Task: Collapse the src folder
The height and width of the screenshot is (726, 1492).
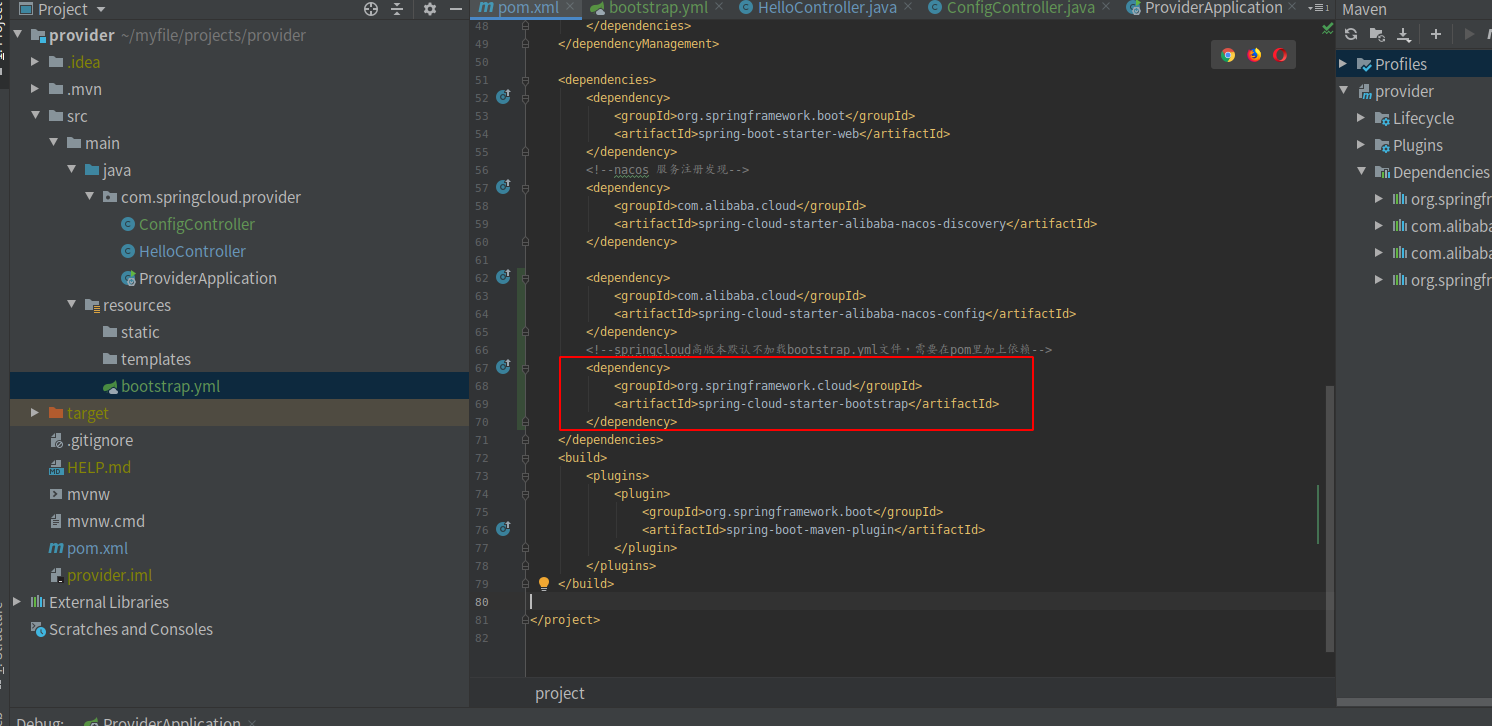Action: click(36, 116)
